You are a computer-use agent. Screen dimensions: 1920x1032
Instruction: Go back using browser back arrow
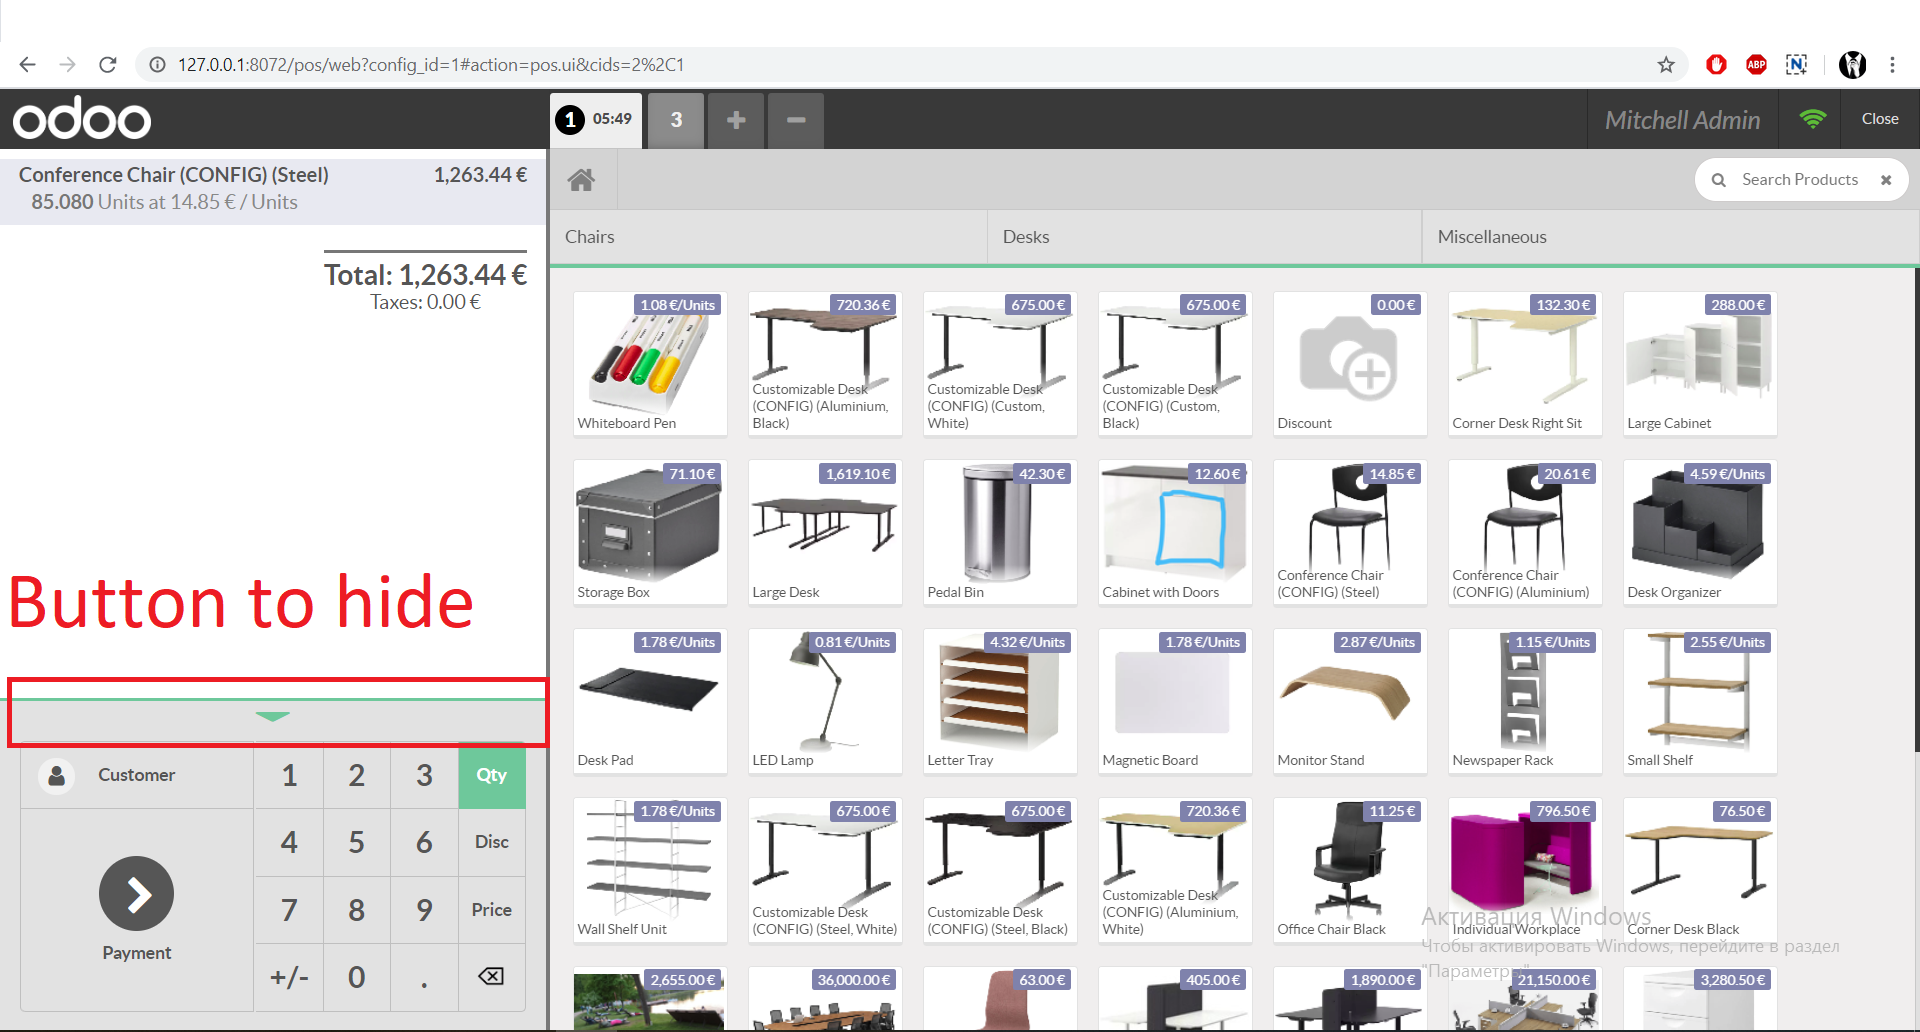click(27, 65)
